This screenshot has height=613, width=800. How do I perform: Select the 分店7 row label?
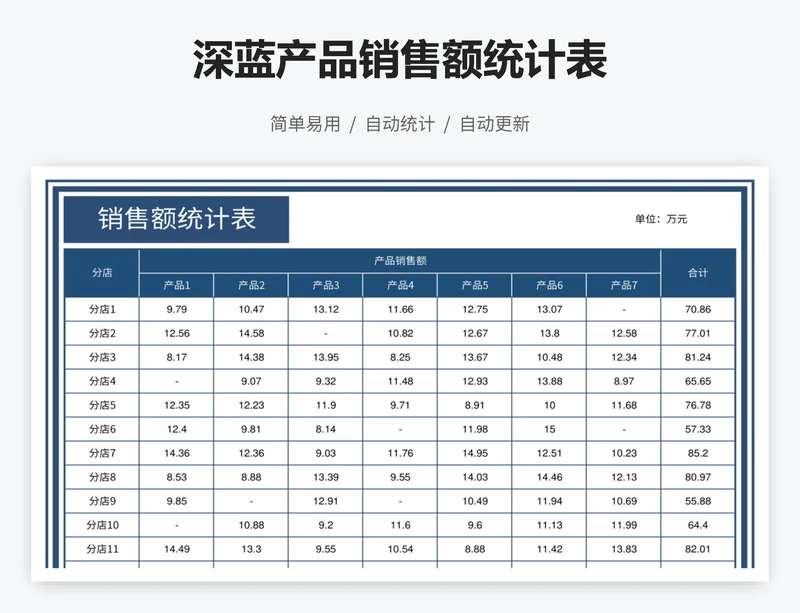[x=102, y=453]
